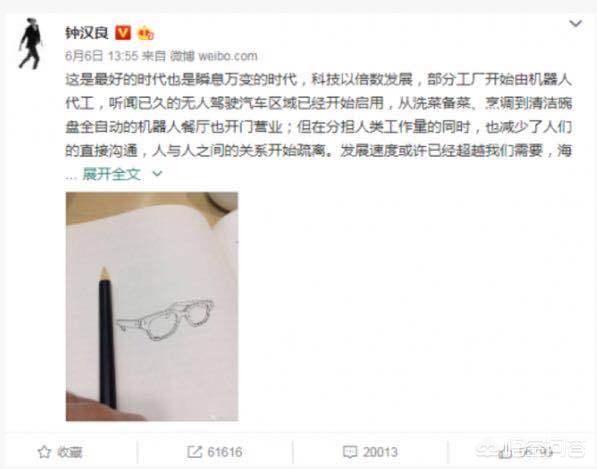Like the post with thumbs-up icon
The image size is (597, 469).
coord(506,452)
